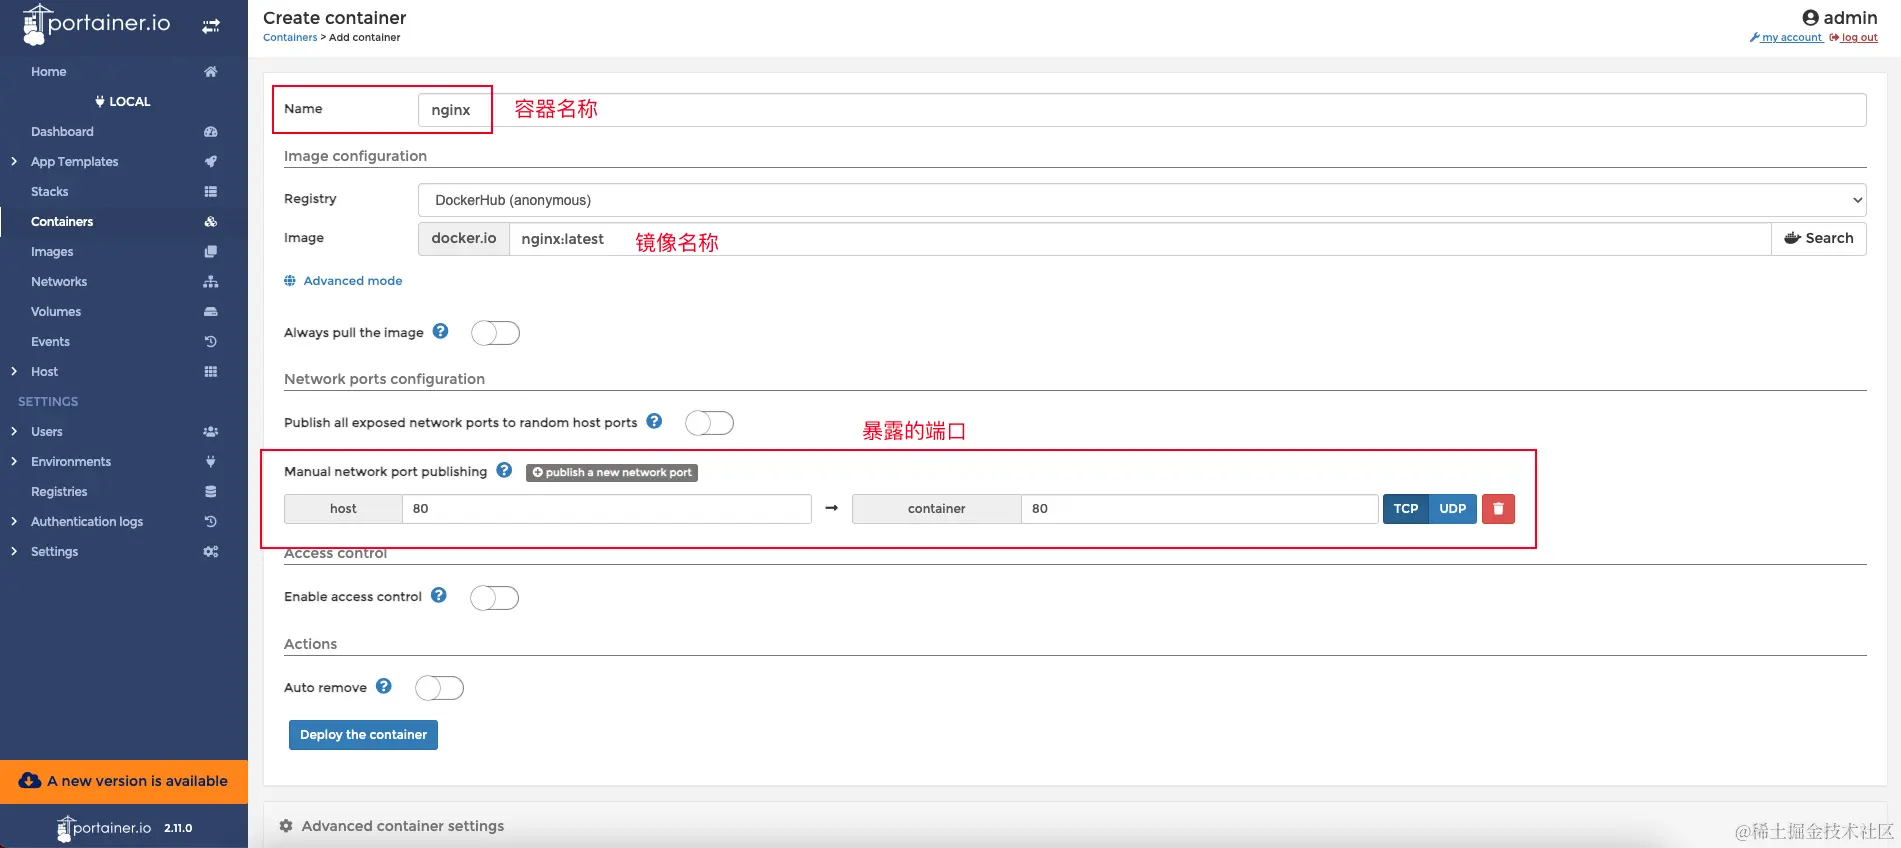
Task: Click help icon beside Enable access control
Action: [438, 595]
